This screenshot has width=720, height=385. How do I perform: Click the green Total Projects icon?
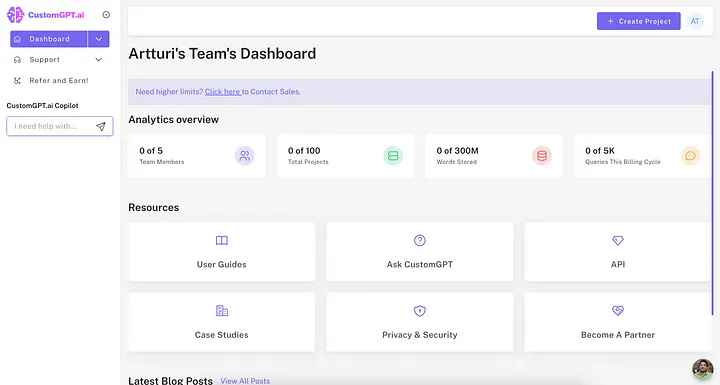click(x=393, y=156)
